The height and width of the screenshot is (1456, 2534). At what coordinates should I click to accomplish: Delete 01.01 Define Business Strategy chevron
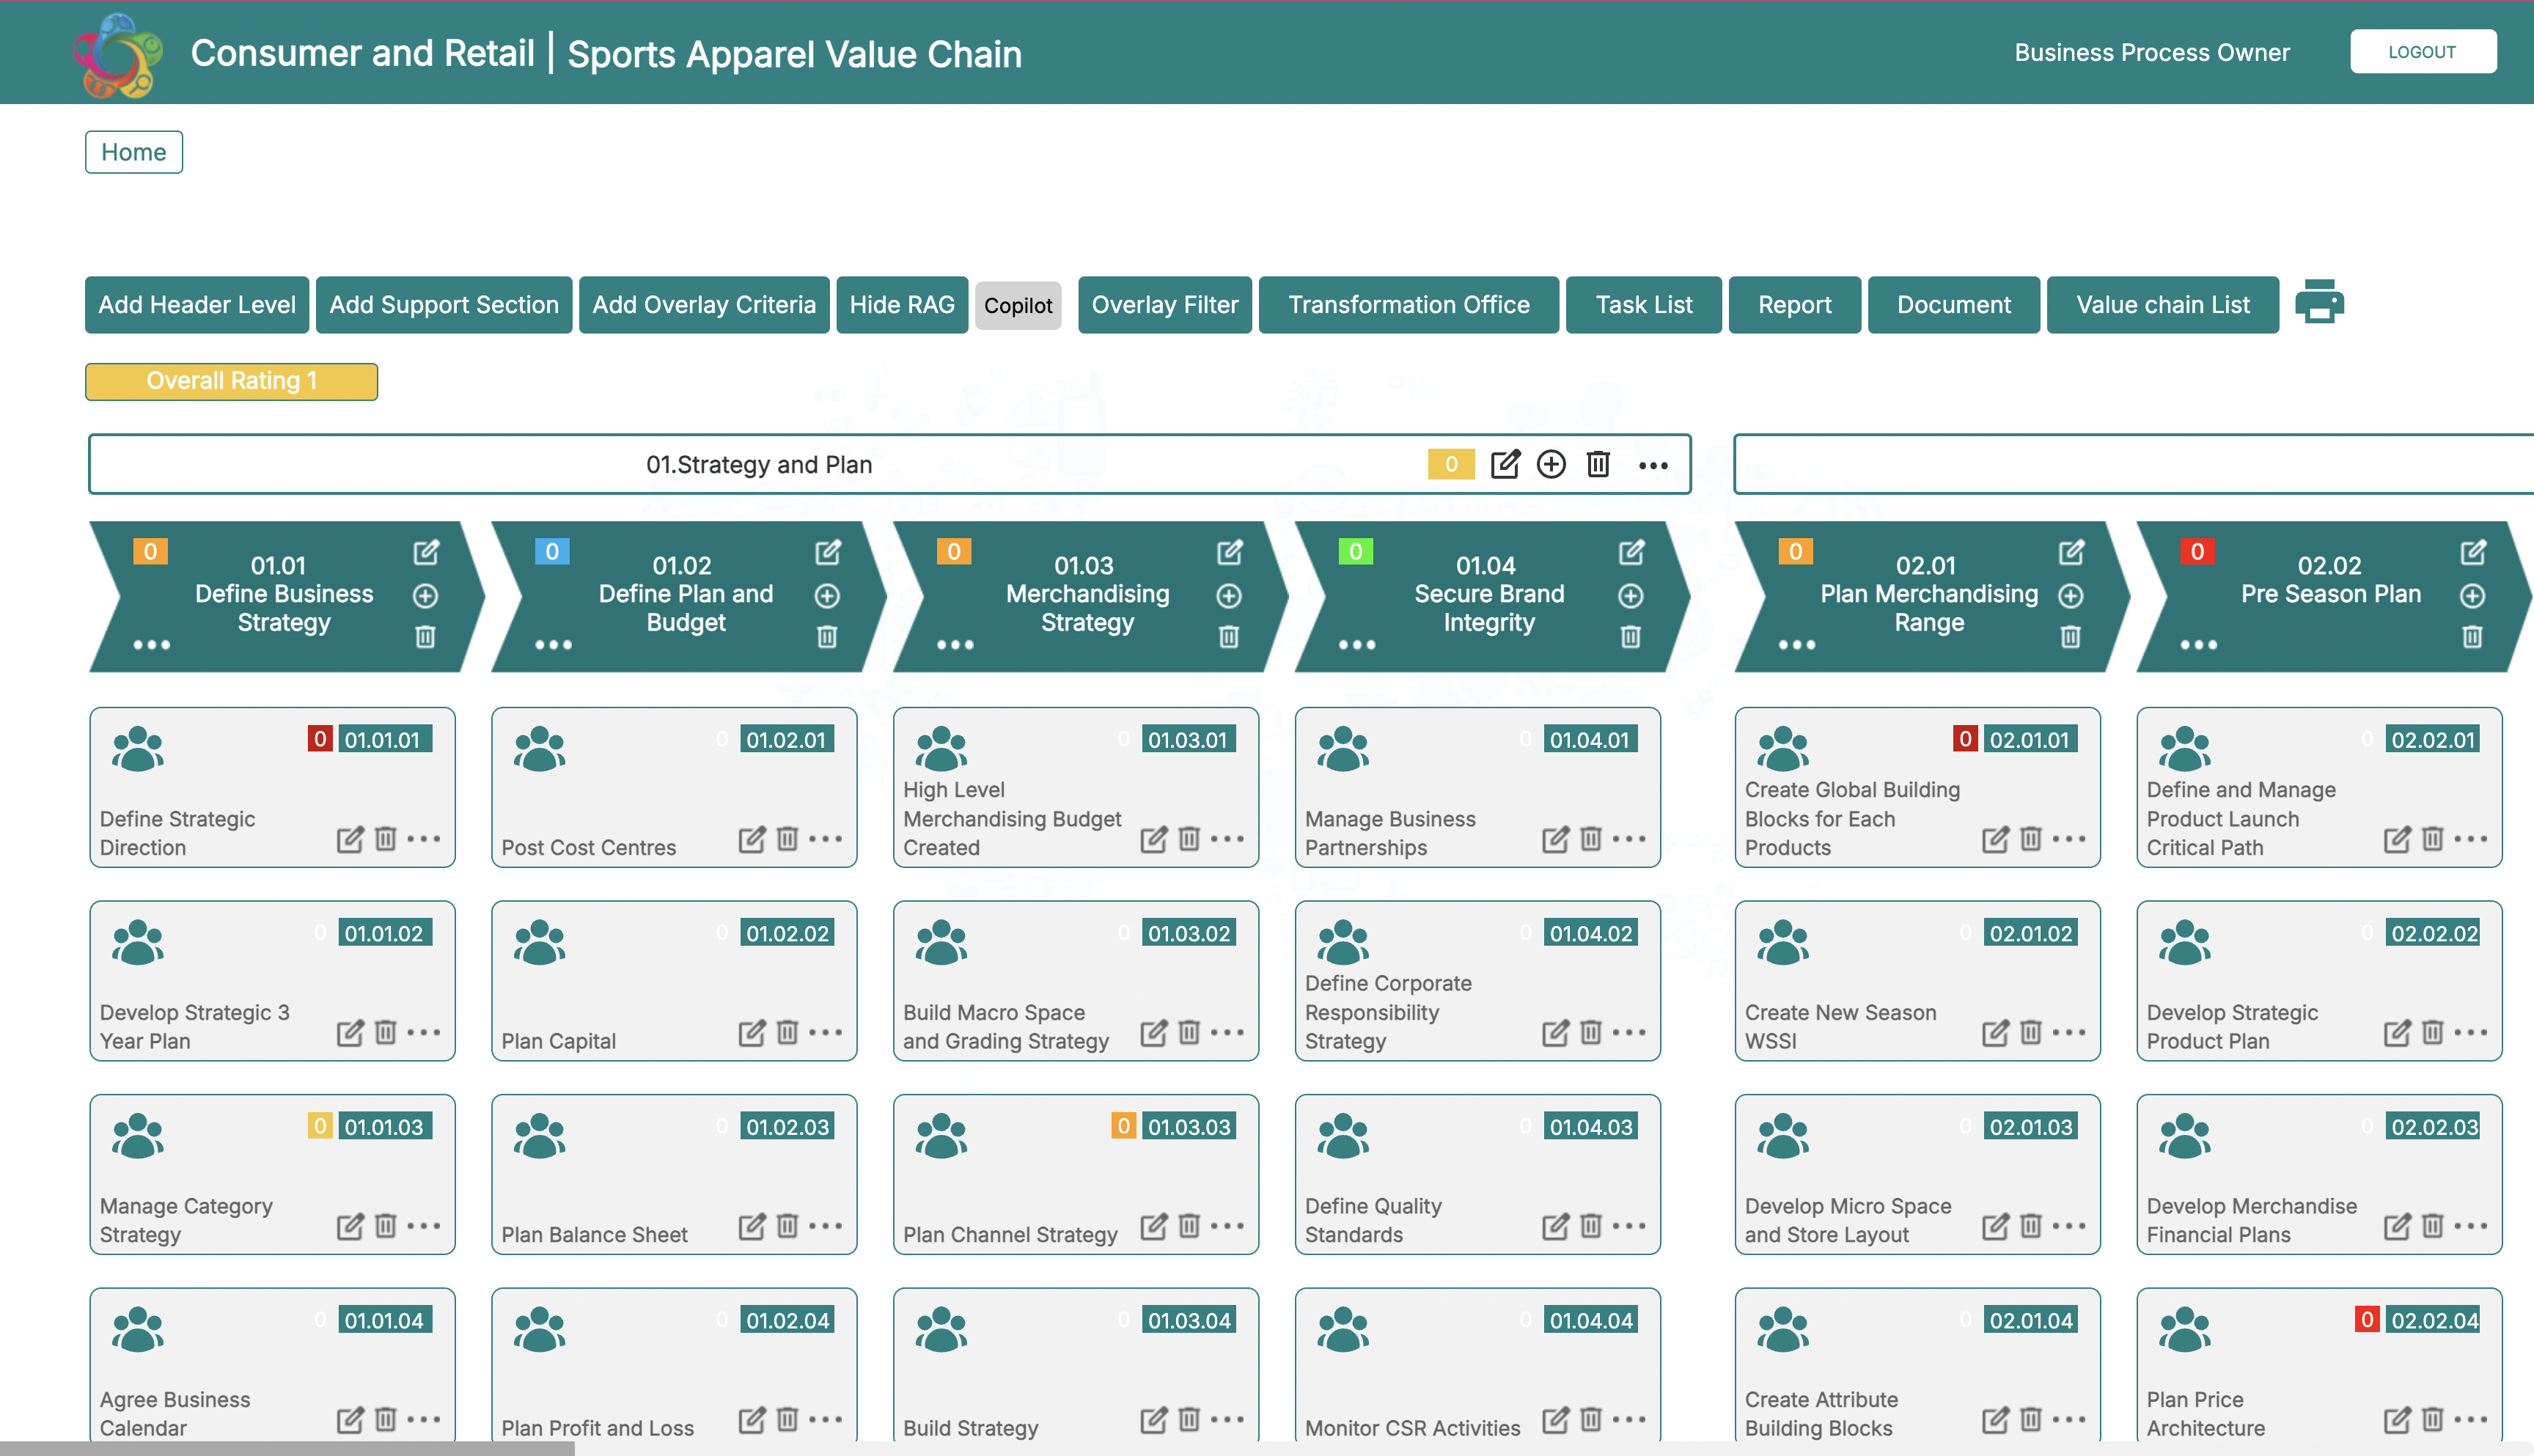coord(425,637)
